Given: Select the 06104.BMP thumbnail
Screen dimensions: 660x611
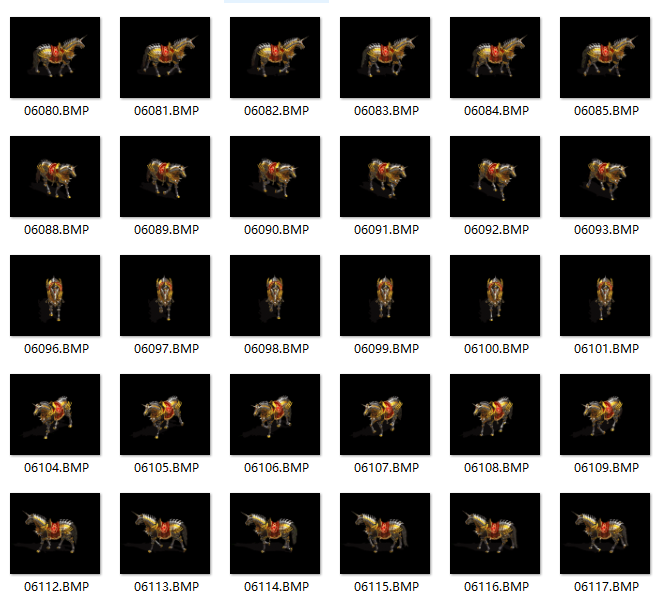Looking at the screenshot, I should click(55, 414).
